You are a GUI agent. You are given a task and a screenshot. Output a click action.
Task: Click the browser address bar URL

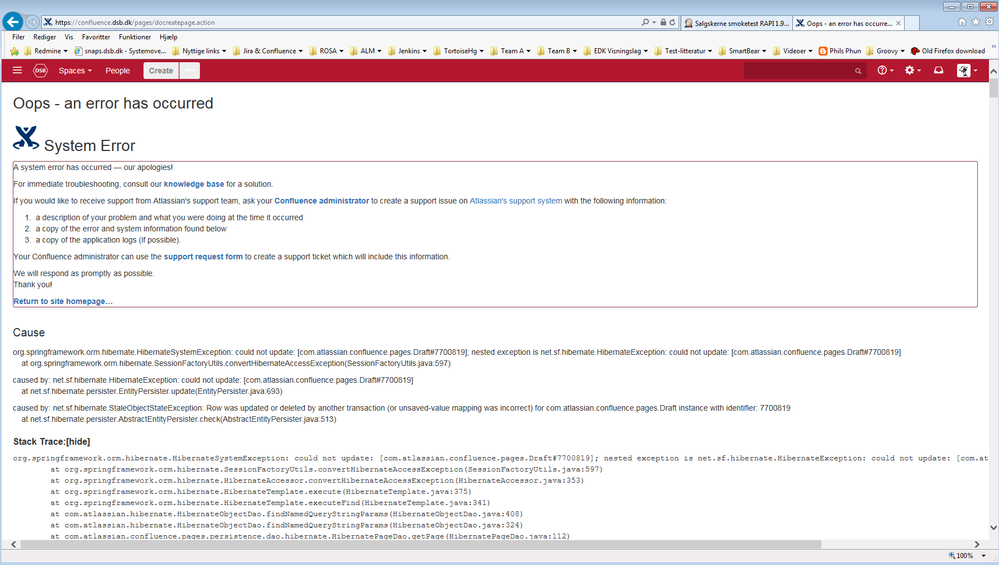tap(135, 22)
